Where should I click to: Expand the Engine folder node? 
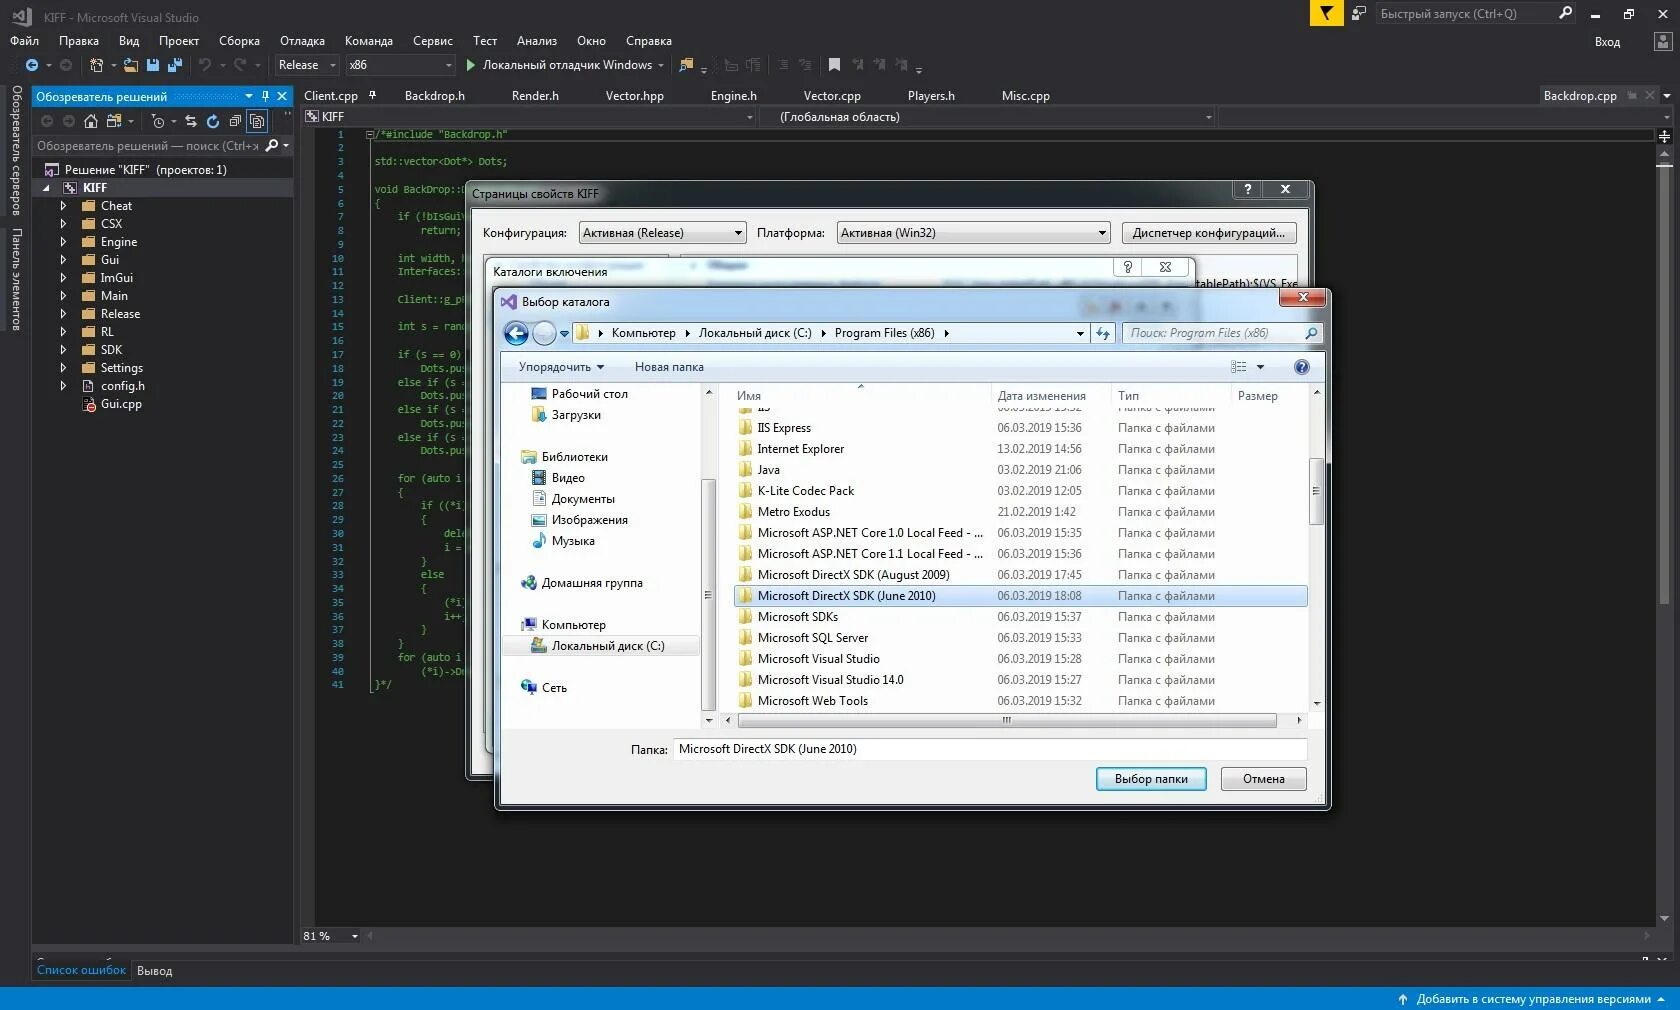63,242
